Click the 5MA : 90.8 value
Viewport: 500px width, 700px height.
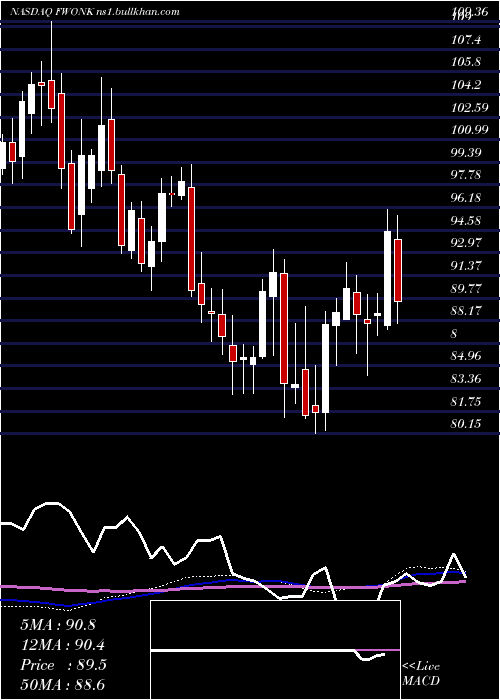(58, 625)
